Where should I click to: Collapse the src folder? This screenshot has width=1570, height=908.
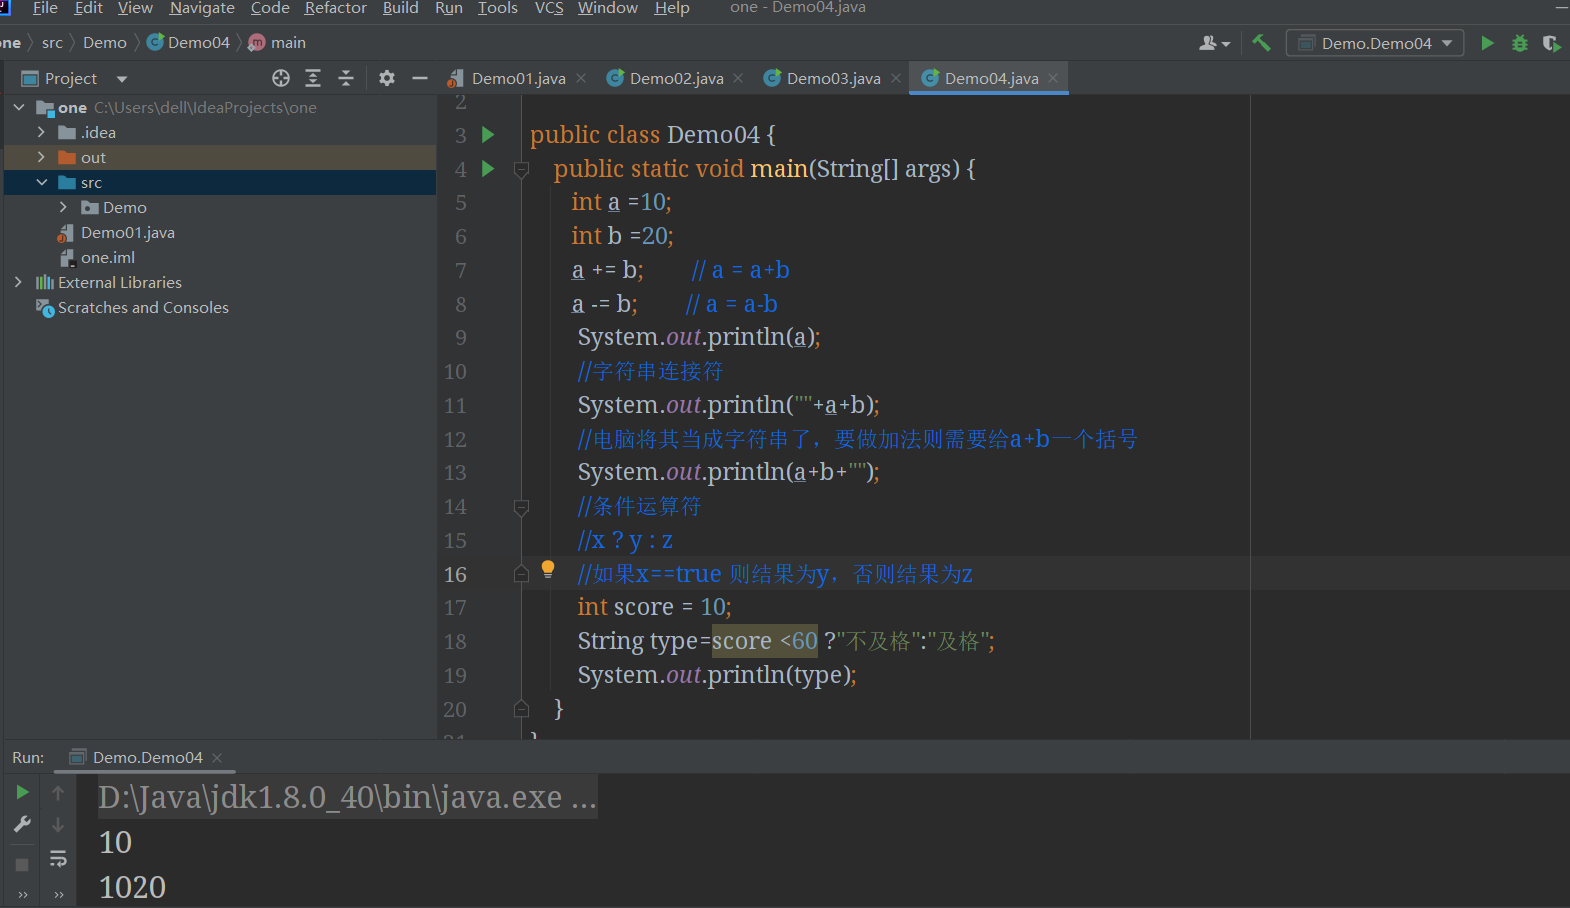tap(41, 182)
